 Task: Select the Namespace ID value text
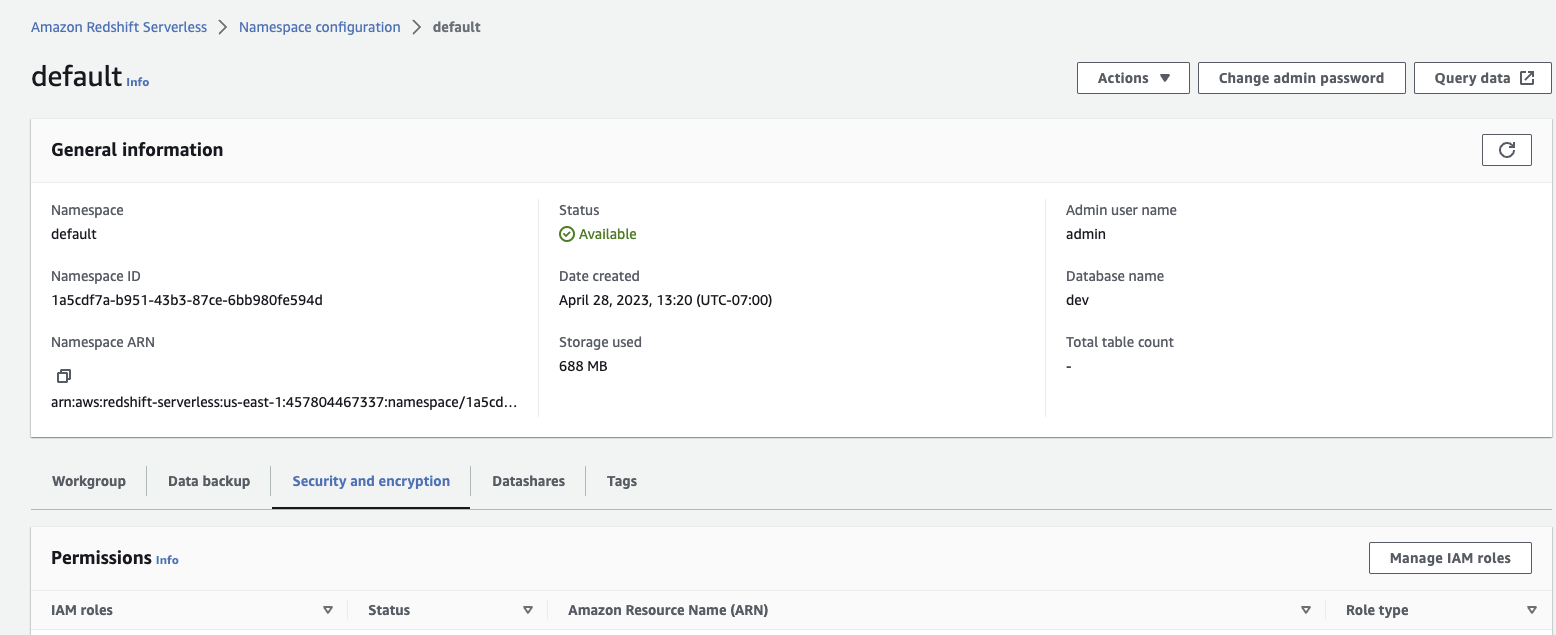[x=187, y=300]
